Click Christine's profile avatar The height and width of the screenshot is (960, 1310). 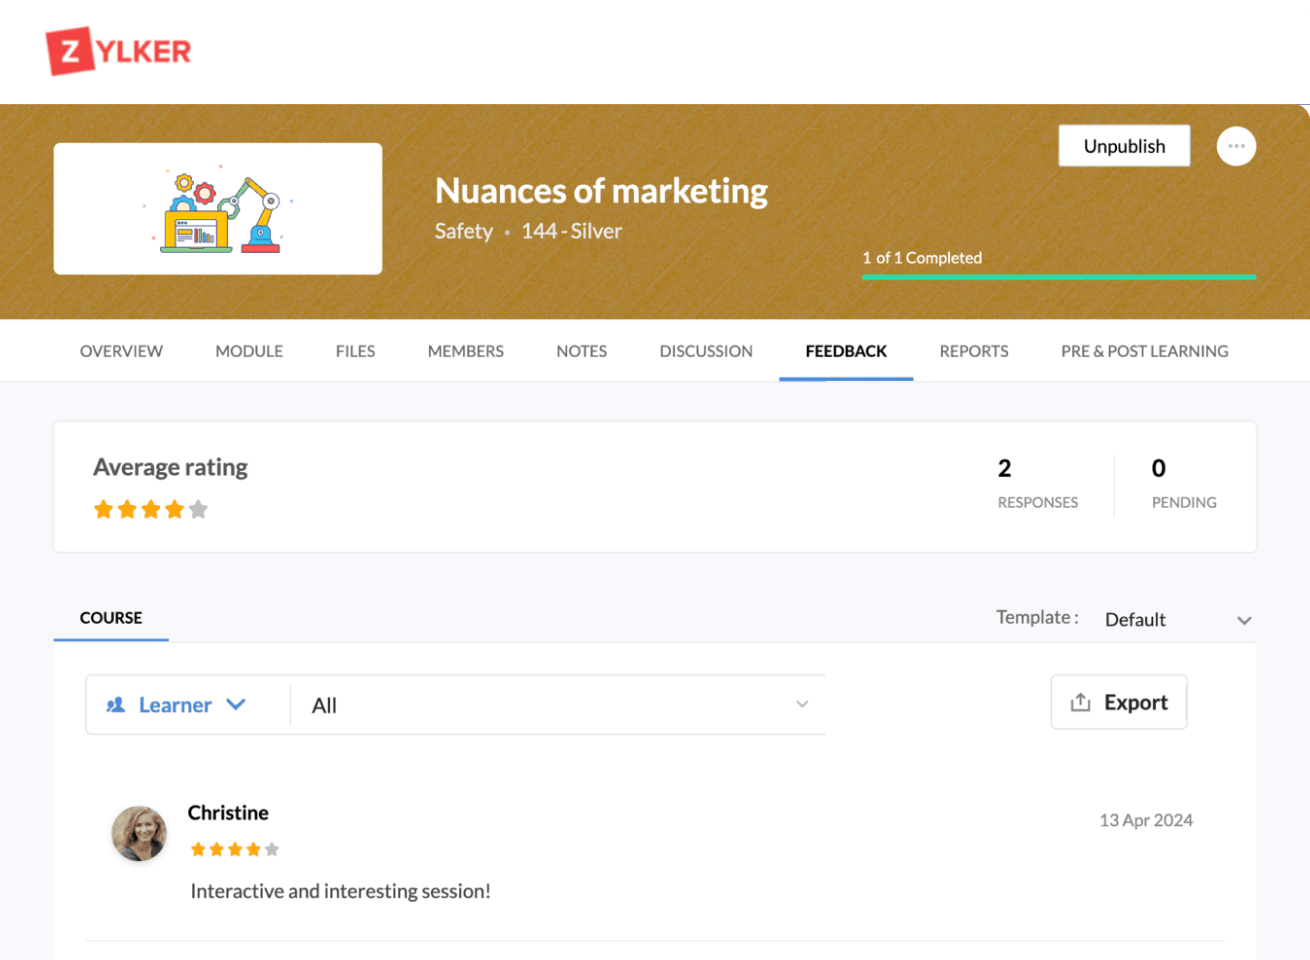(x=139, y=833)
